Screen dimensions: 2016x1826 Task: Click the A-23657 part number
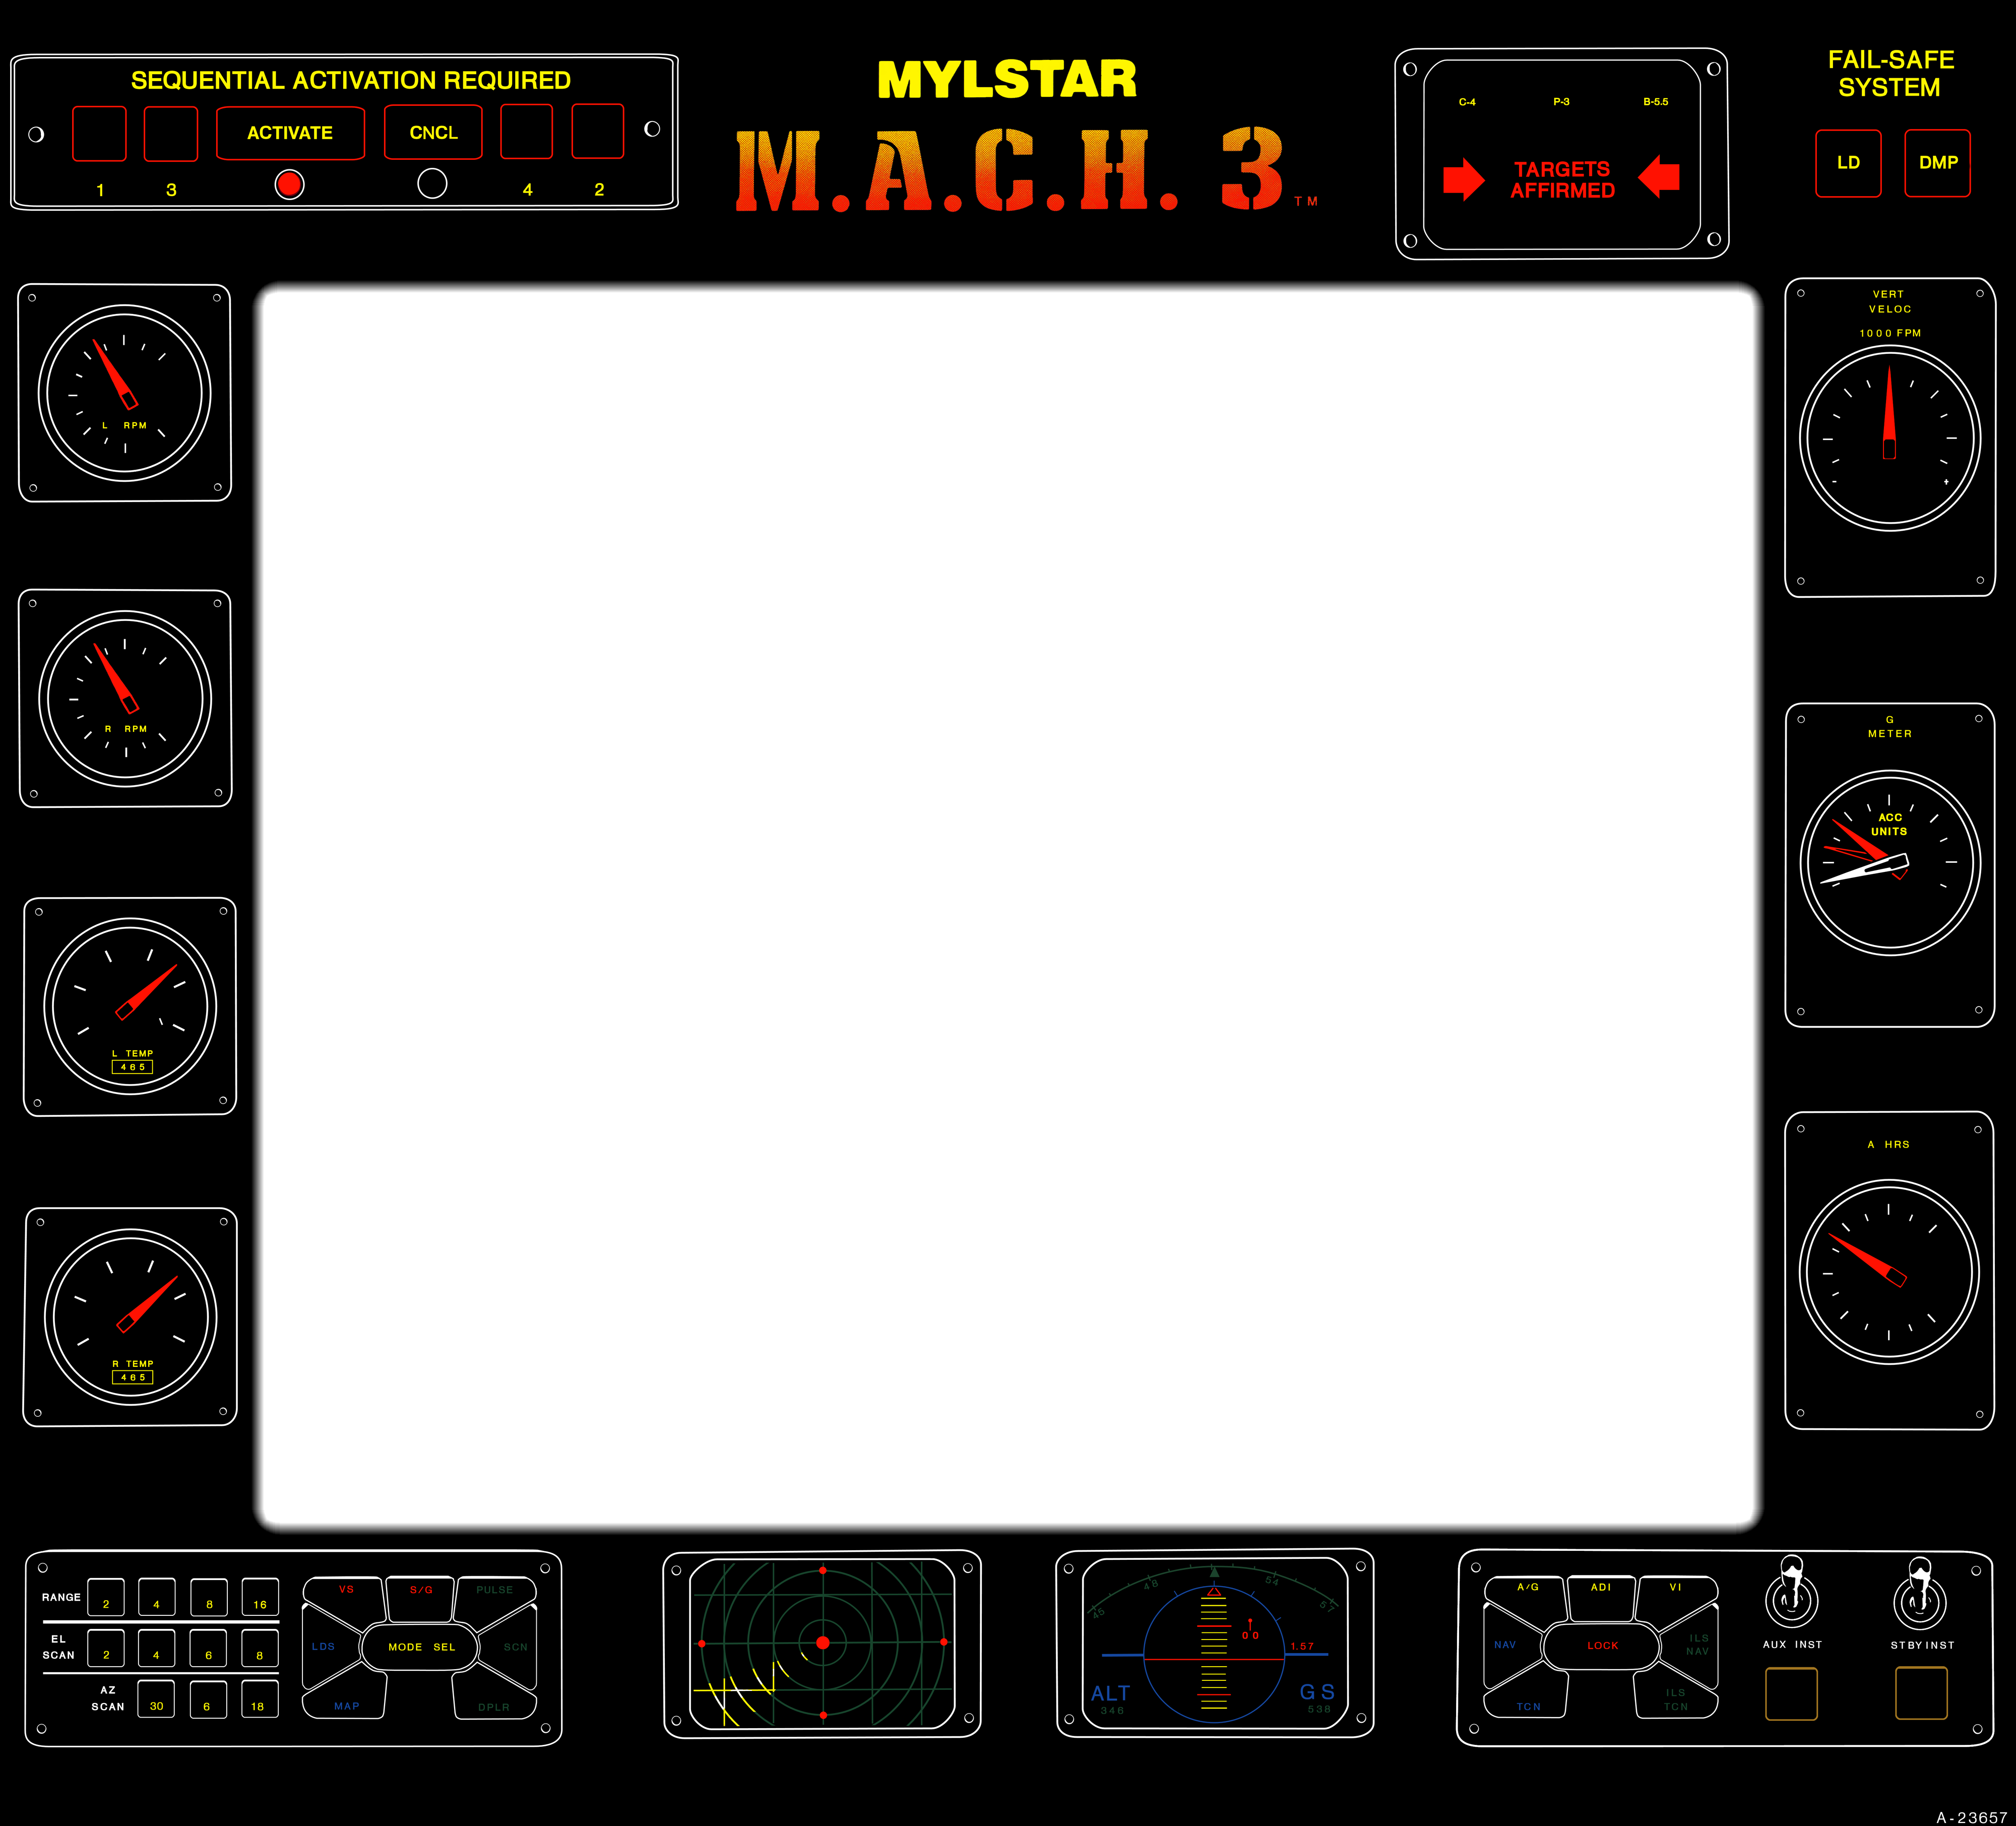(x=1971, y=1817)
